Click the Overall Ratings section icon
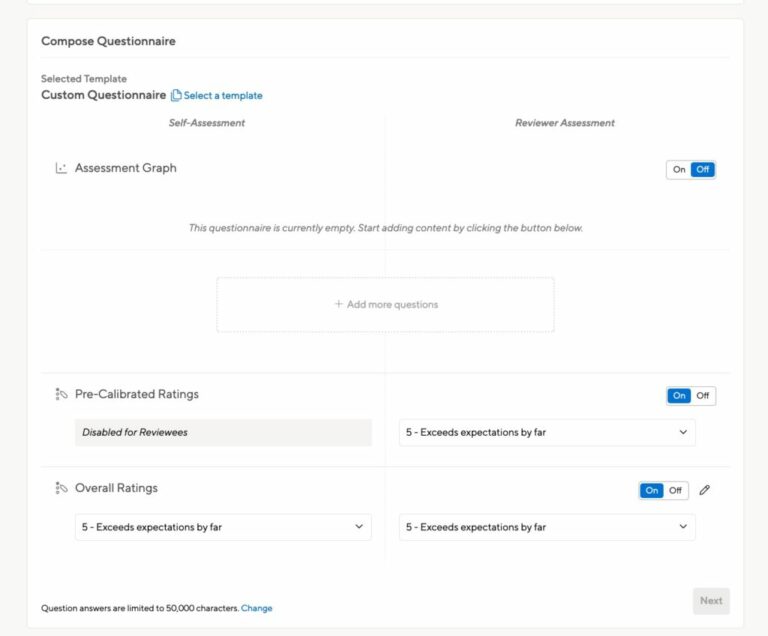 61,488
